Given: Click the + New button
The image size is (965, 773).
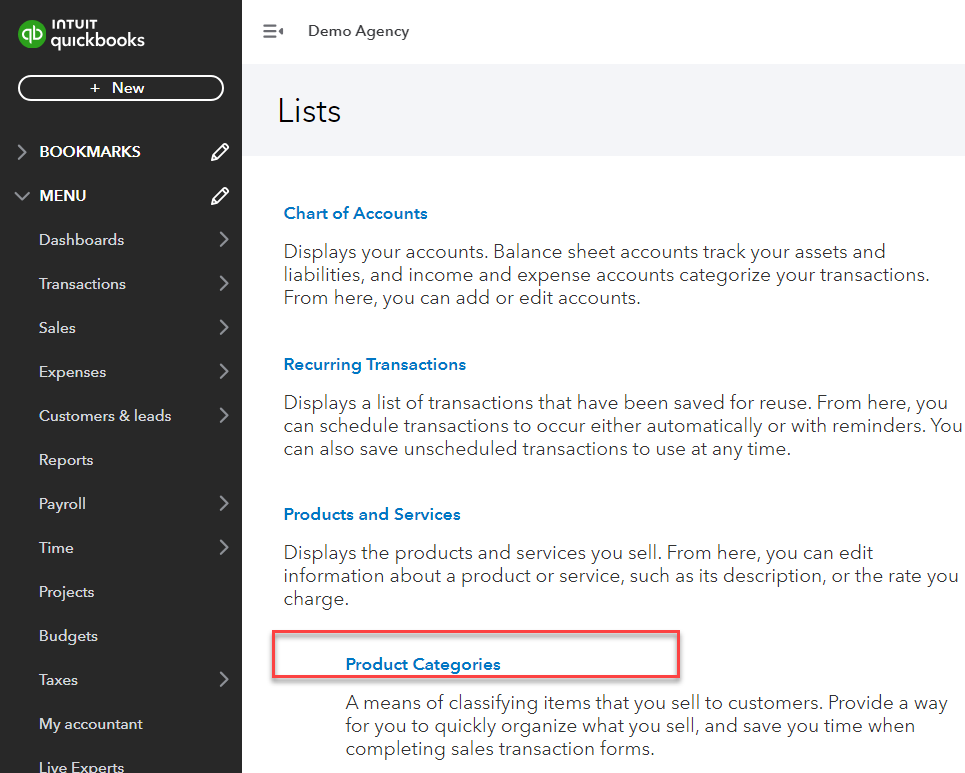Looking at the screenshot, I should click(120, 88).
